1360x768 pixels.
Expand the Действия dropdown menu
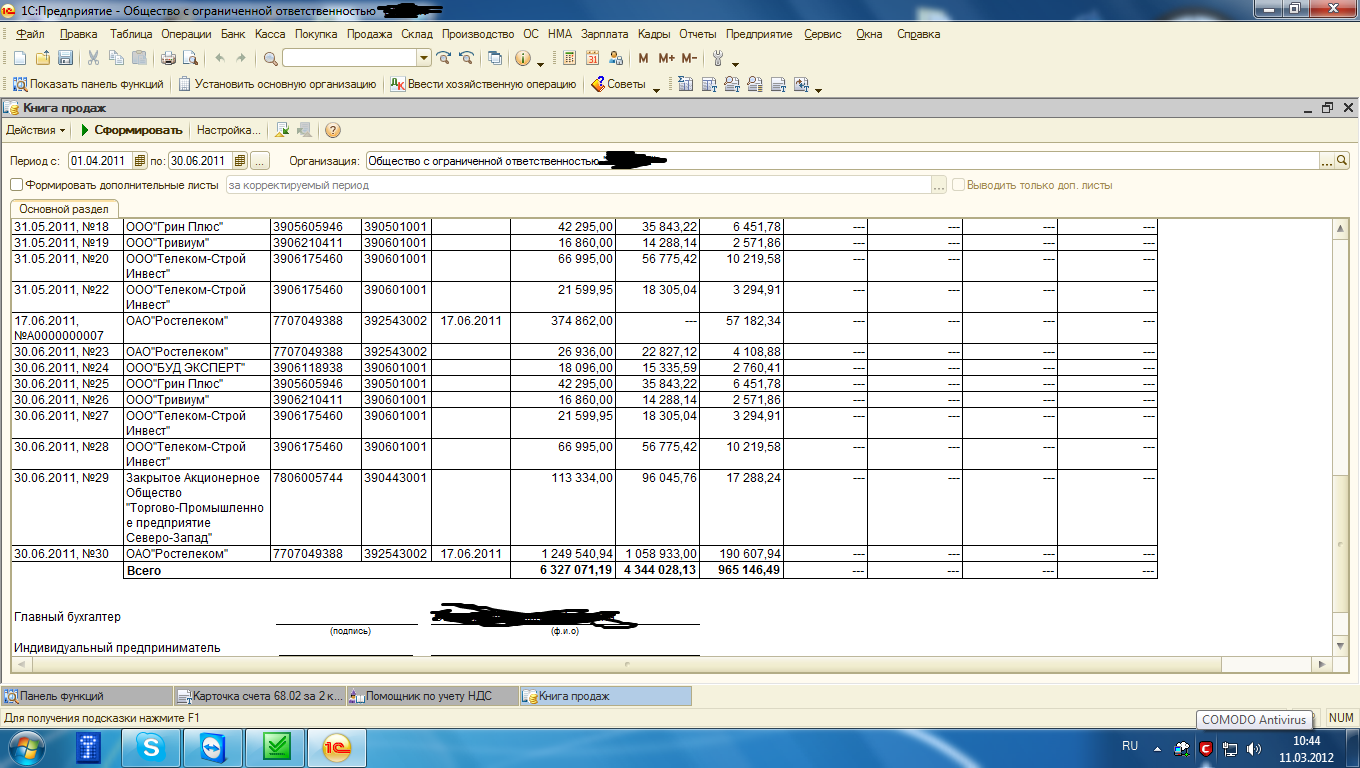(36, 130)
